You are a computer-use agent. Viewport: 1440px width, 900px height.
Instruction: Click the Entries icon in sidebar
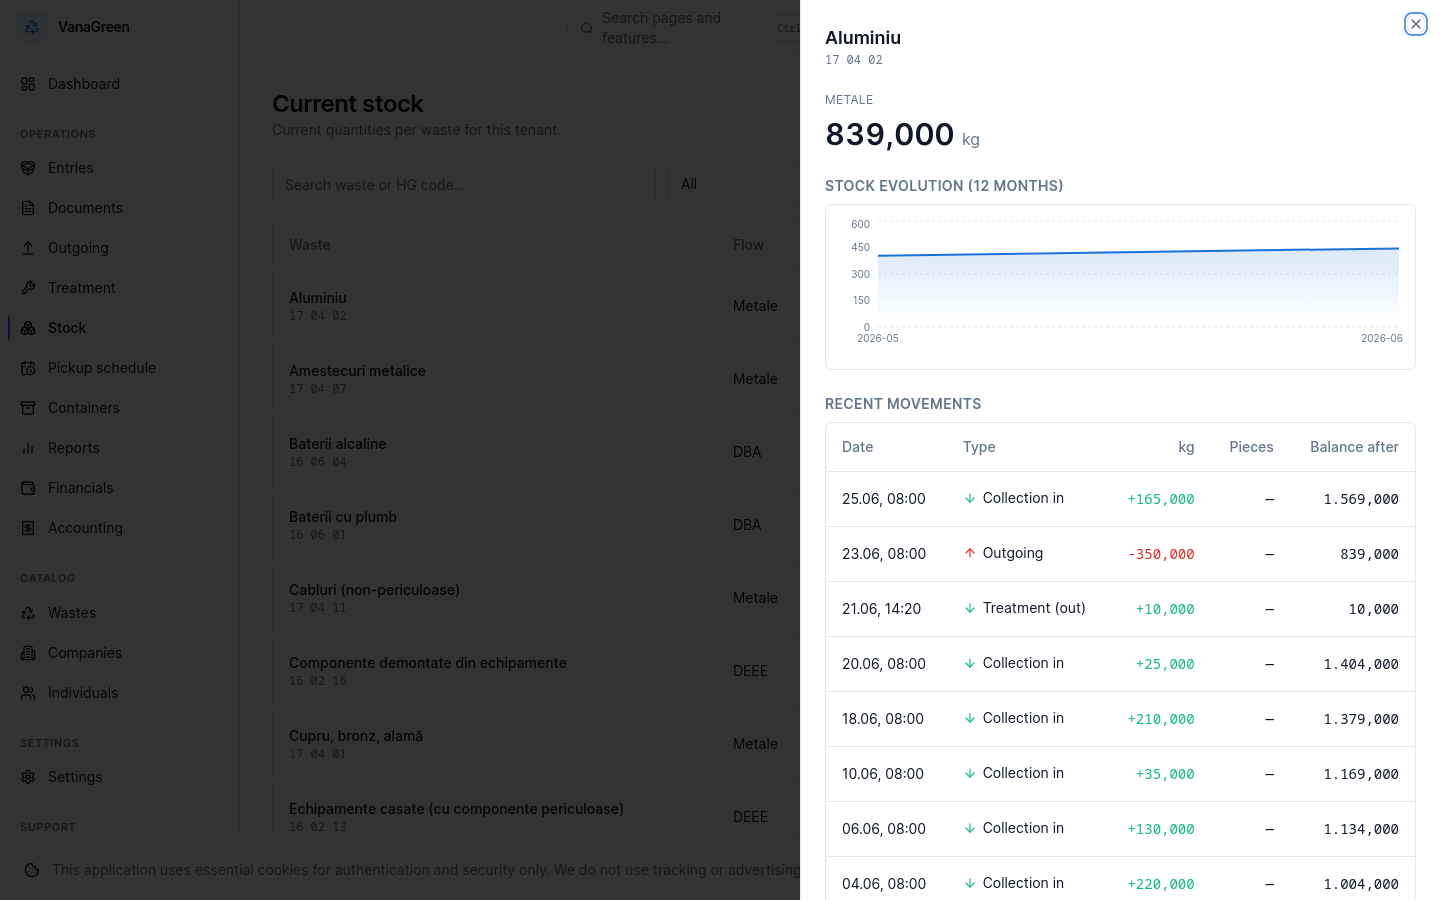click(x=28, y=168)
